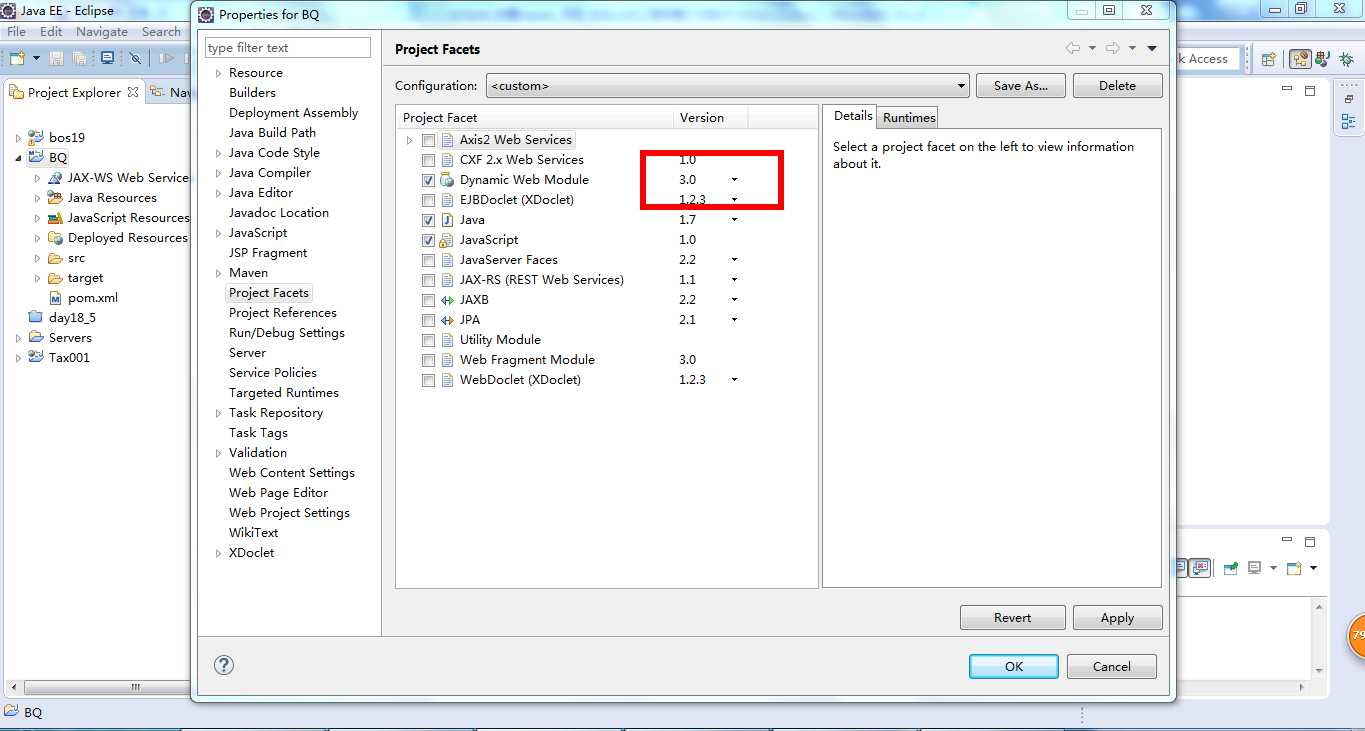This screenshot has height=731, width=1365.
Task: Expand the Resource preference node
Action: tap(219, 73)
